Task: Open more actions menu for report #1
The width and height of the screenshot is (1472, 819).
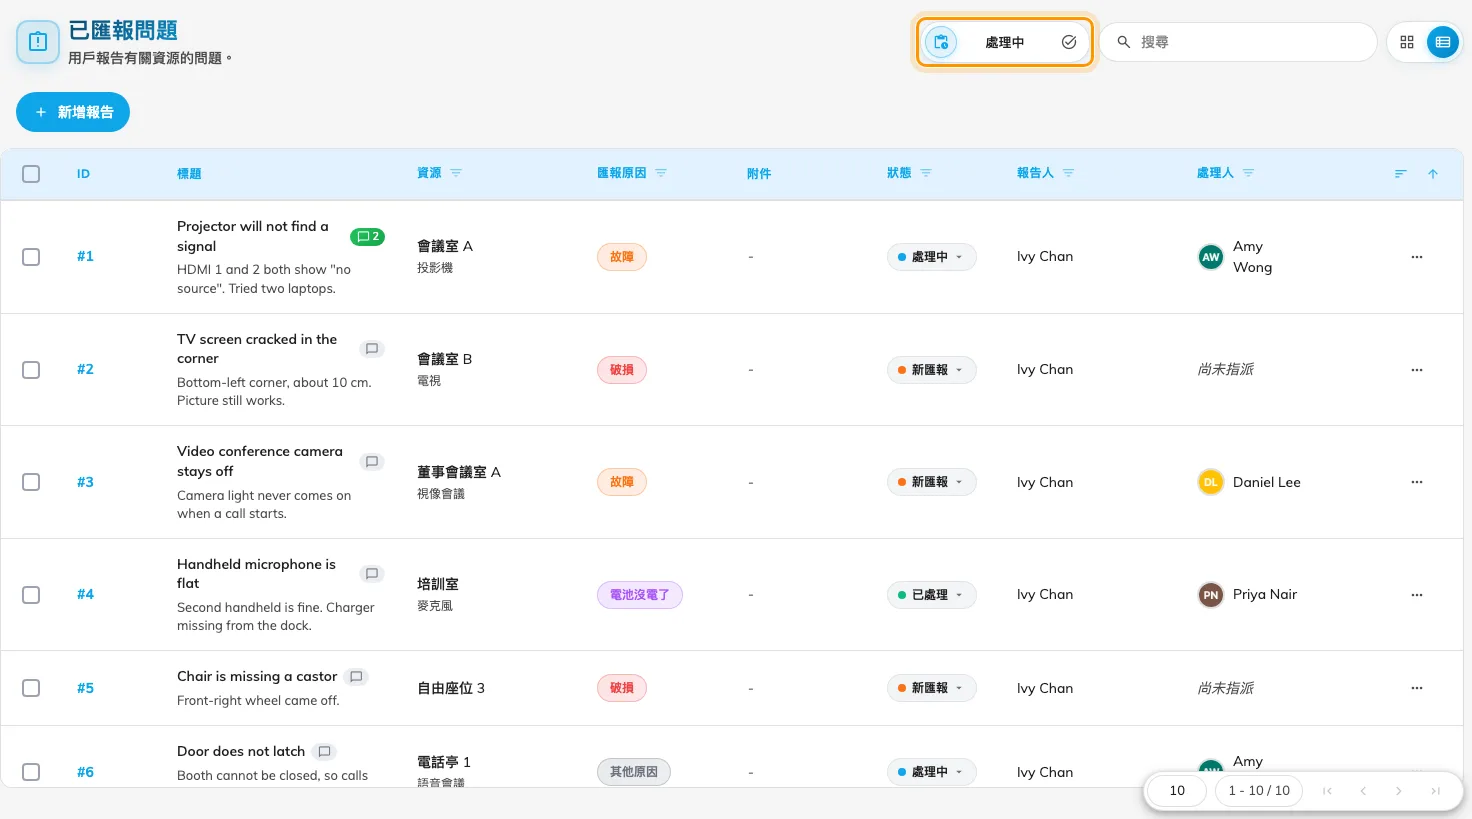Action: point(1417,257)
